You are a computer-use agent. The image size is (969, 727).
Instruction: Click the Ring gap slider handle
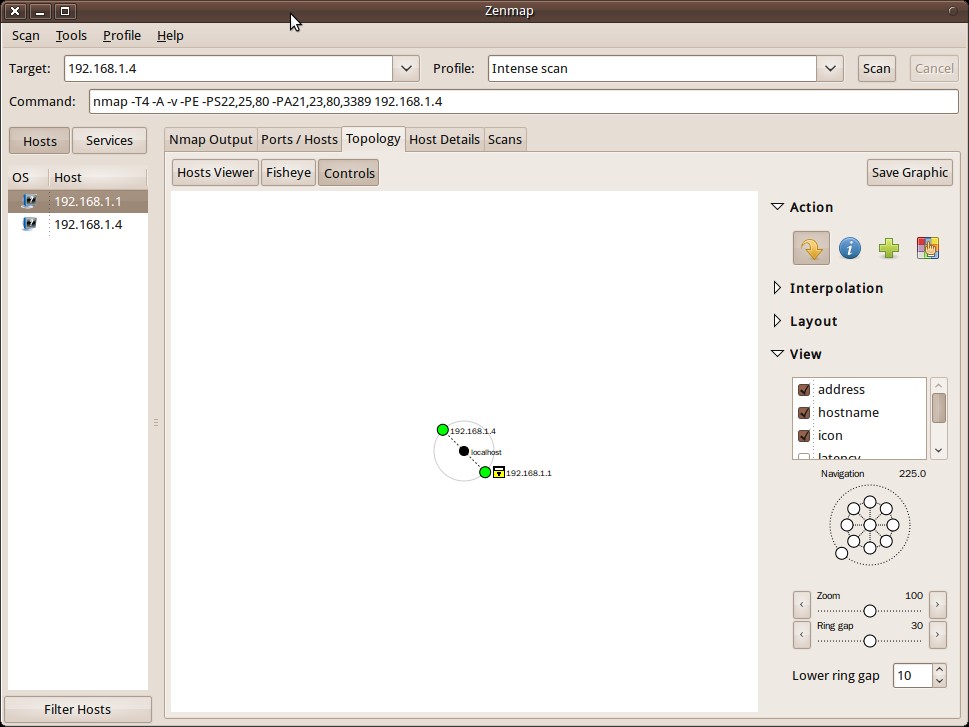(x=870, y=640)
